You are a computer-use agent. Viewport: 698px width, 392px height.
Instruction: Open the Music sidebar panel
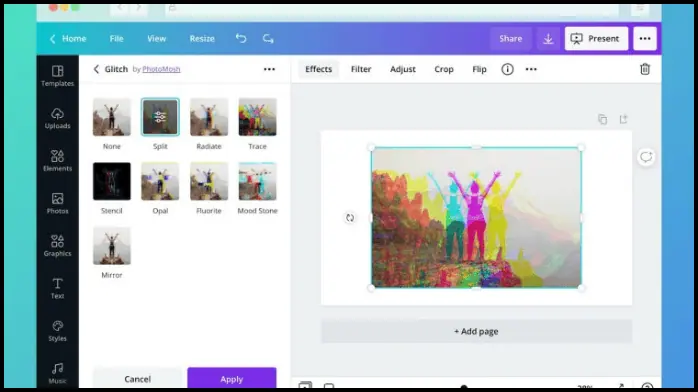(x=57, y=373)
